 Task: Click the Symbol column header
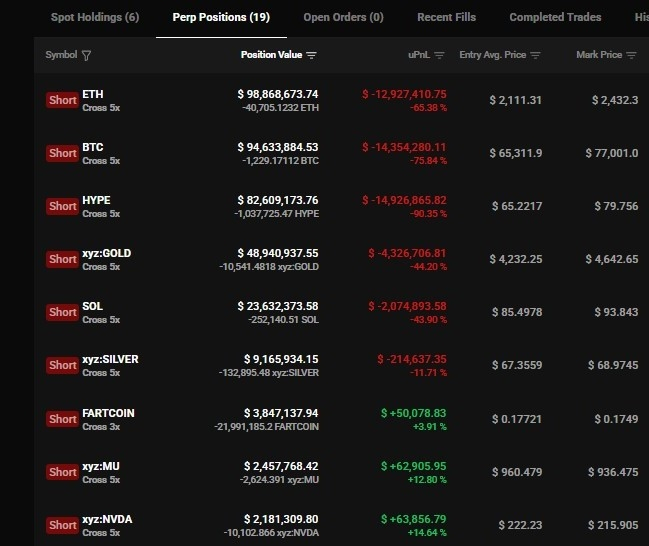[61, 55]
